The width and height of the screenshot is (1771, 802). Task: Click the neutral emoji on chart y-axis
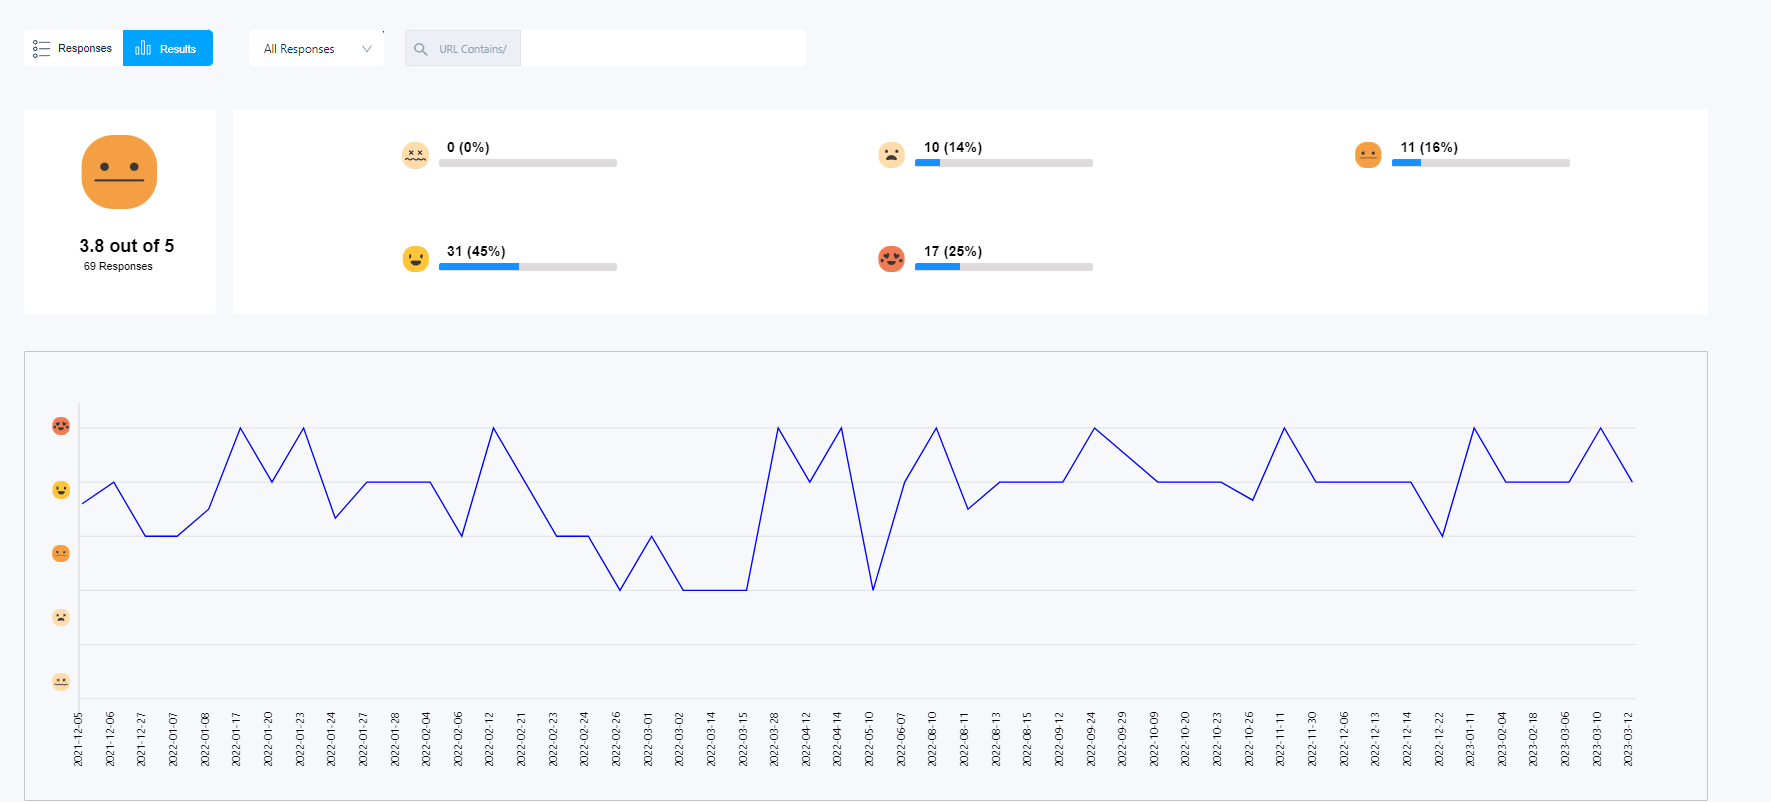pos(61,554)
